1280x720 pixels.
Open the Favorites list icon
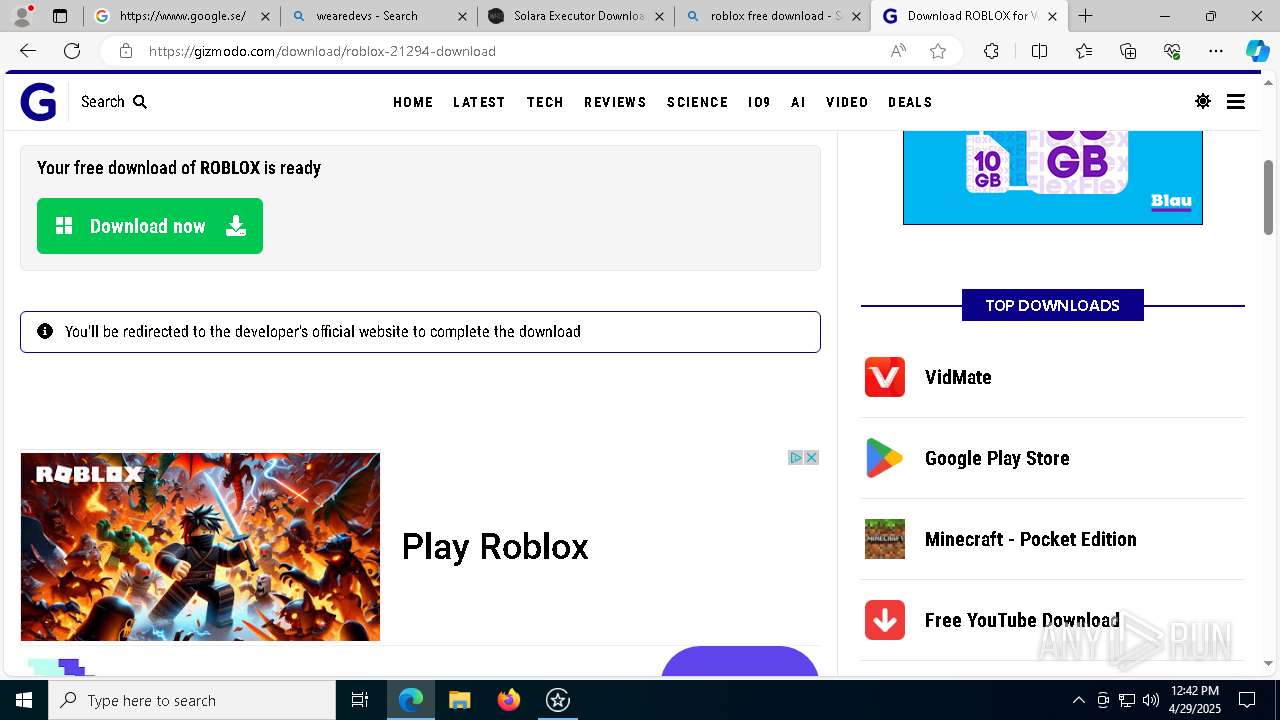click(1084, 51)
